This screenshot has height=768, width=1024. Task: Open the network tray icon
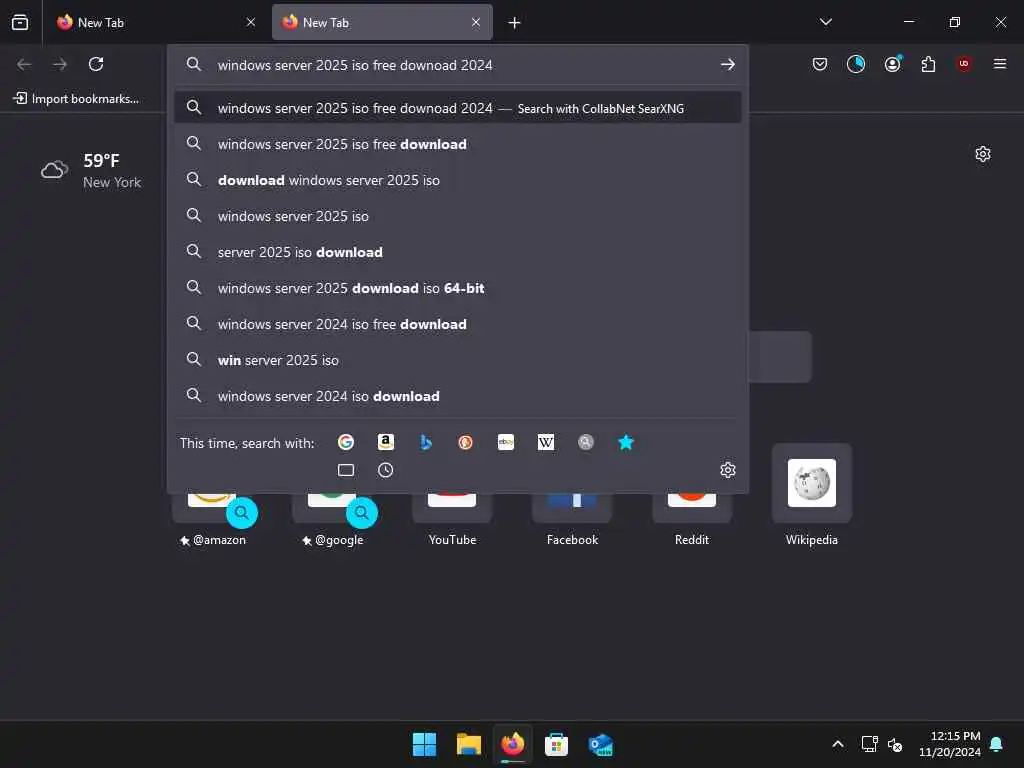coord(869,744)
